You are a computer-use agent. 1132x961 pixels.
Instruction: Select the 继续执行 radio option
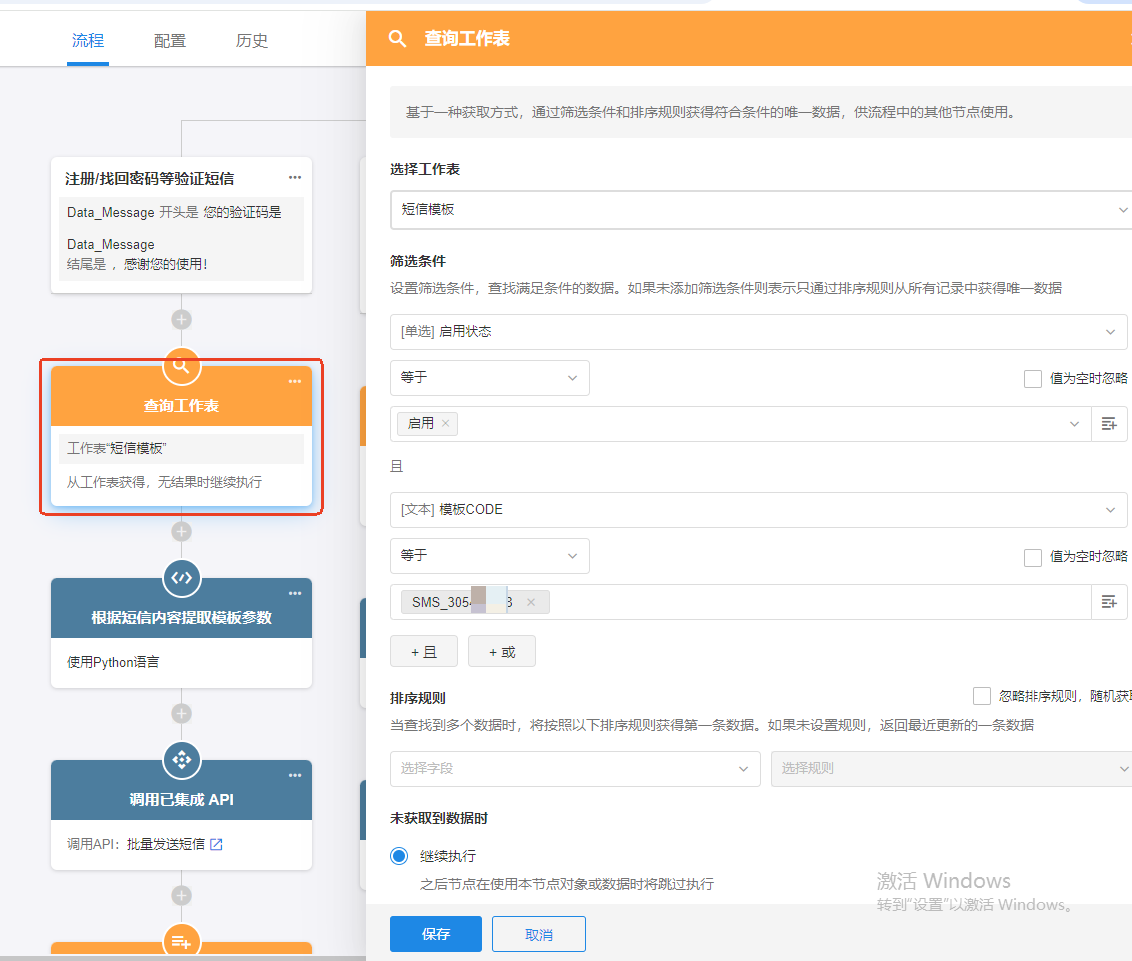pyautogui.click(x=399, y=856)
